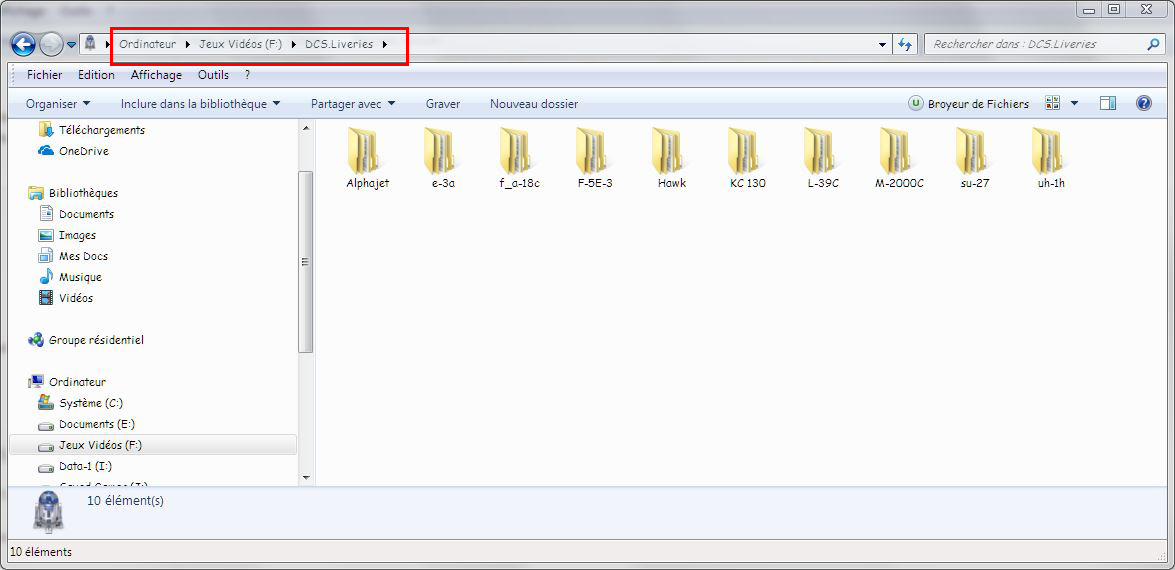Open the uh-1h folder
Viewport: 1175px width, 570px height.
[1051, 157]
